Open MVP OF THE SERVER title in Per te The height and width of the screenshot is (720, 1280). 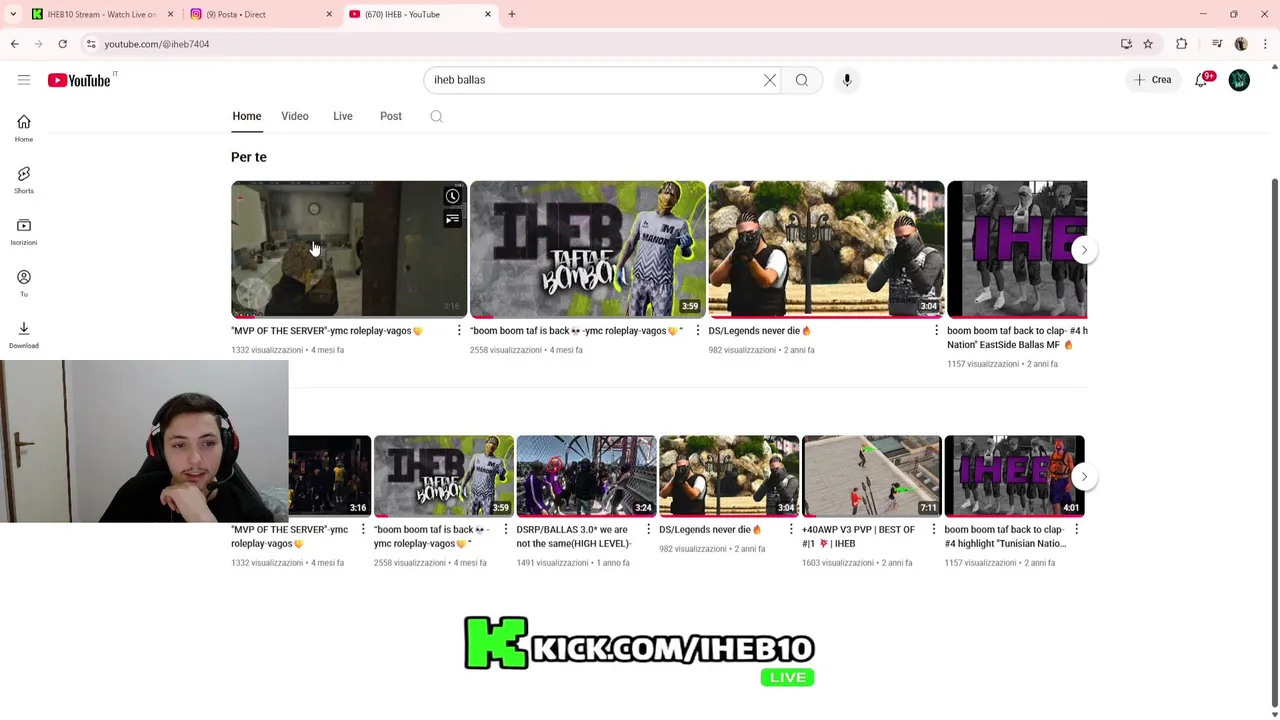click(x=327, y=331)
